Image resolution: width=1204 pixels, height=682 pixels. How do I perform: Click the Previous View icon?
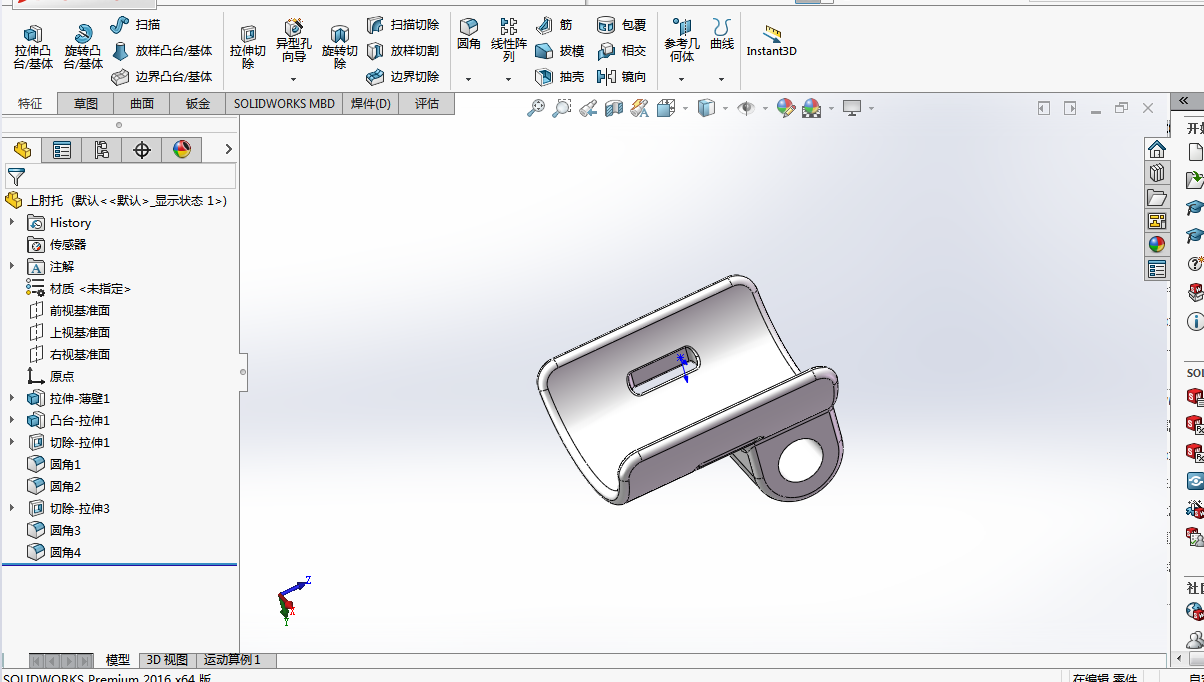click(x=588, y=108)
